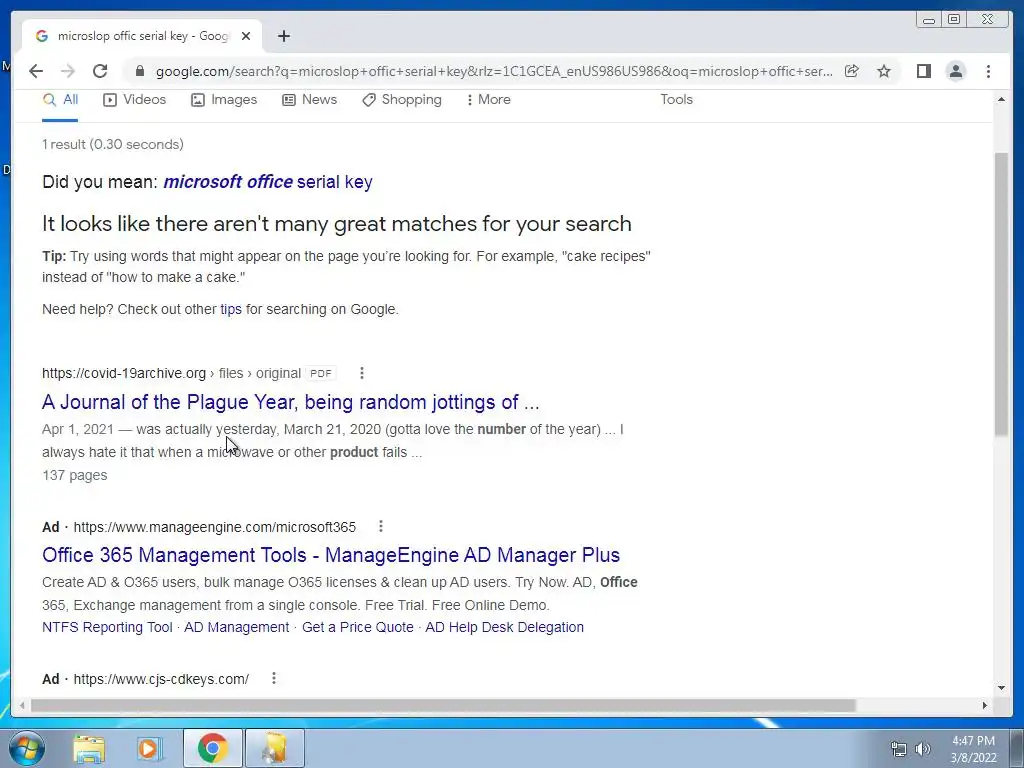
Task: Click the cjs-cdkeys.com ad URL
Action: pos(161,679)
